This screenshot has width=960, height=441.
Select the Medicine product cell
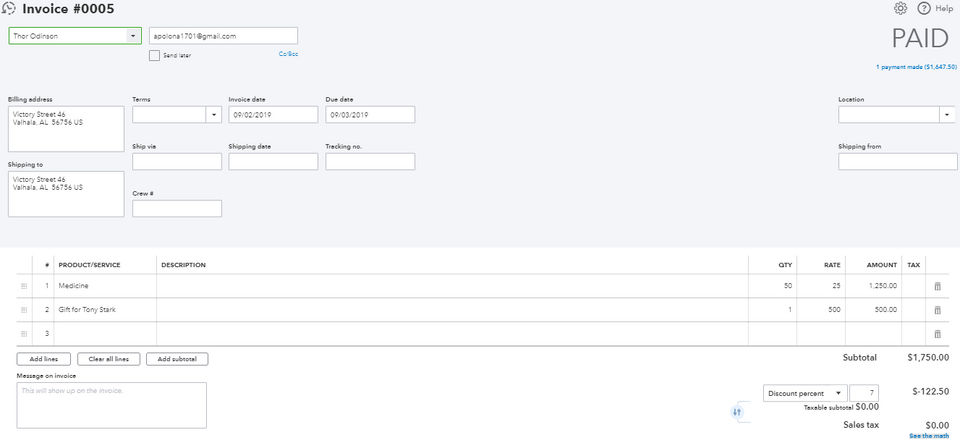(x=105, y=286)
